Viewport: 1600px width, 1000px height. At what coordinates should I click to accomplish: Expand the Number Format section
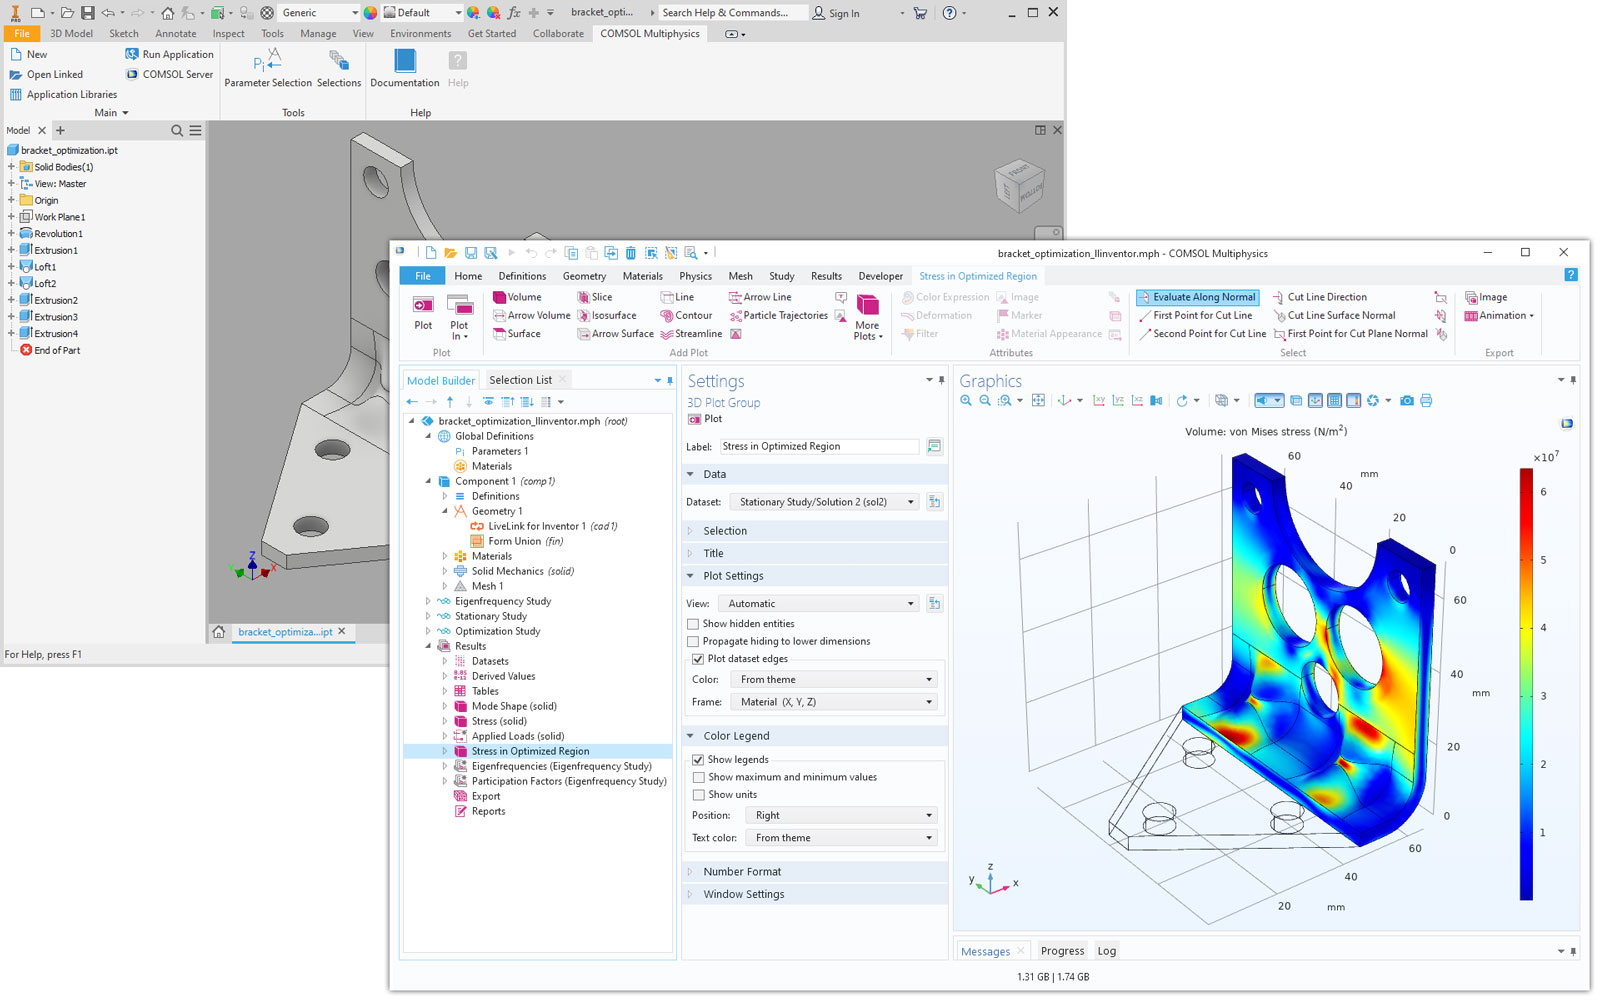tap(741, 872)
